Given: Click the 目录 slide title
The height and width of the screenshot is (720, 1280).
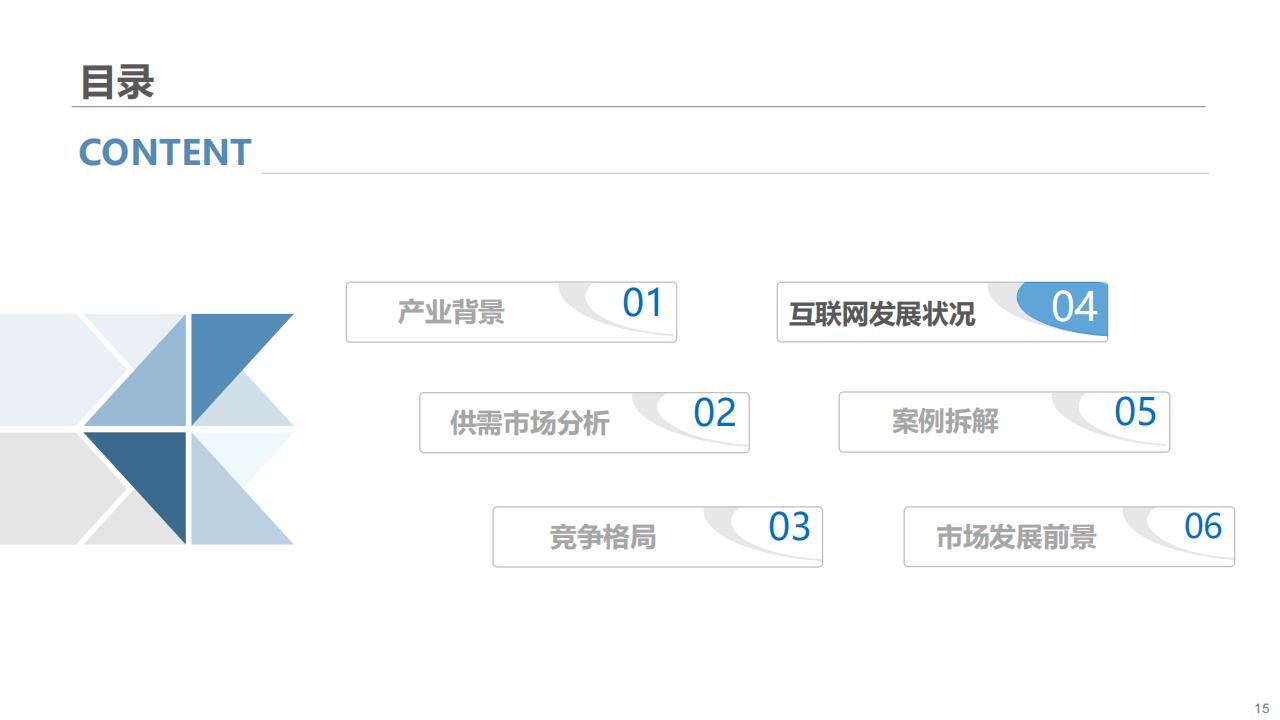Looking at the screenshot, I should (116, 82).
